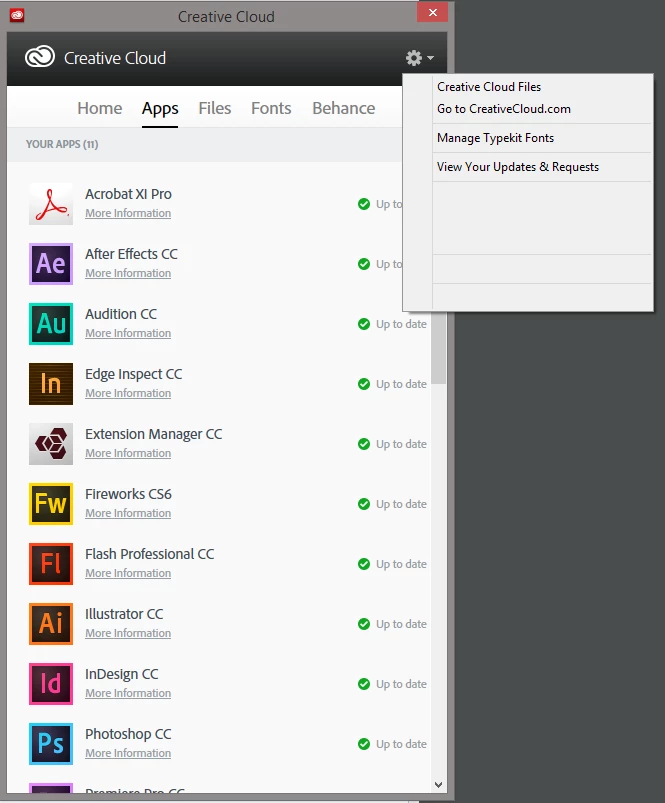The image size is (665, 803).
Task: Click the Creative Cloud logo in header
Action: (40, 57)
